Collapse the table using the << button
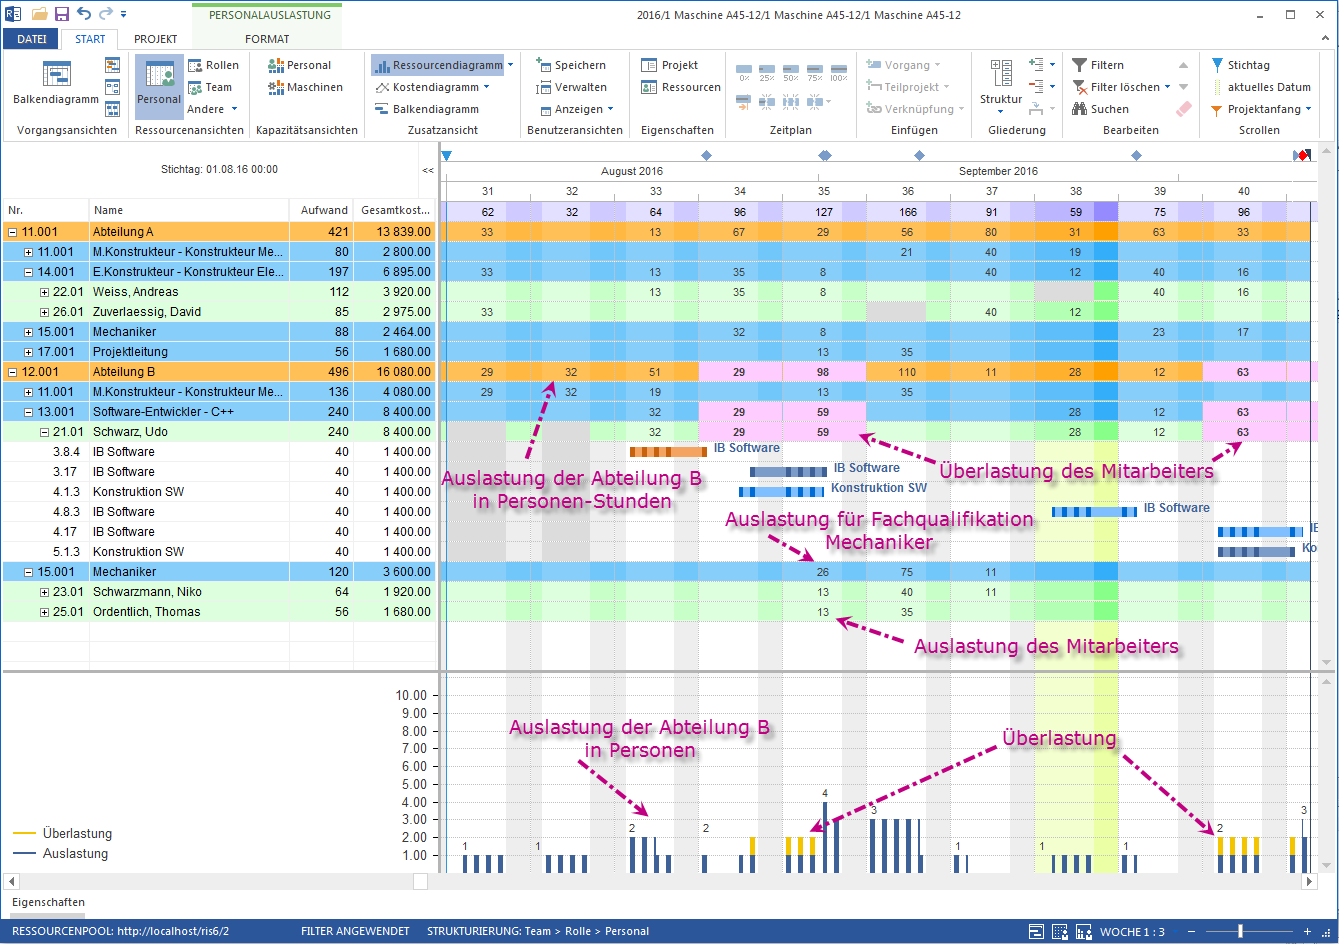This screenshot has width=1339, height=944. pyautogui.click(x=428, y=171)
